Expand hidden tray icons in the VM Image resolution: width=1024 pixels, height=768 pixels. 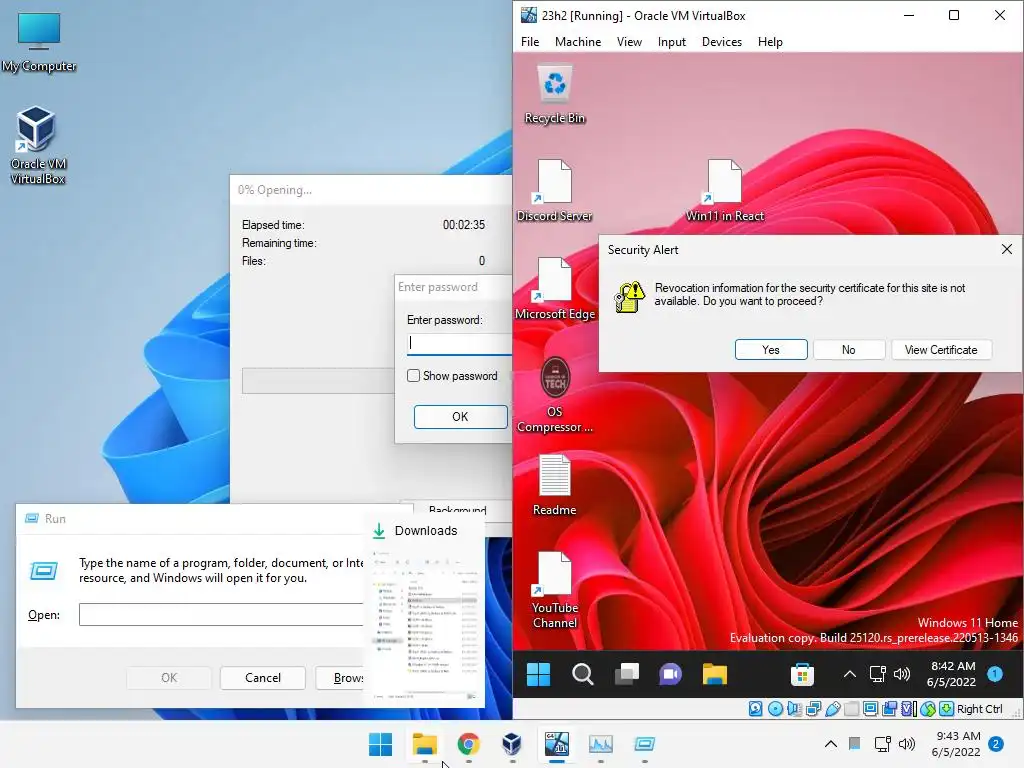tap(850, 674)
